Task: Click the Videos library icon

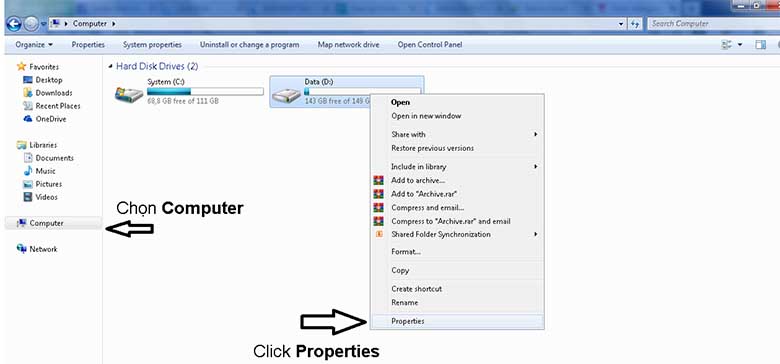Action: pos(28,197)
